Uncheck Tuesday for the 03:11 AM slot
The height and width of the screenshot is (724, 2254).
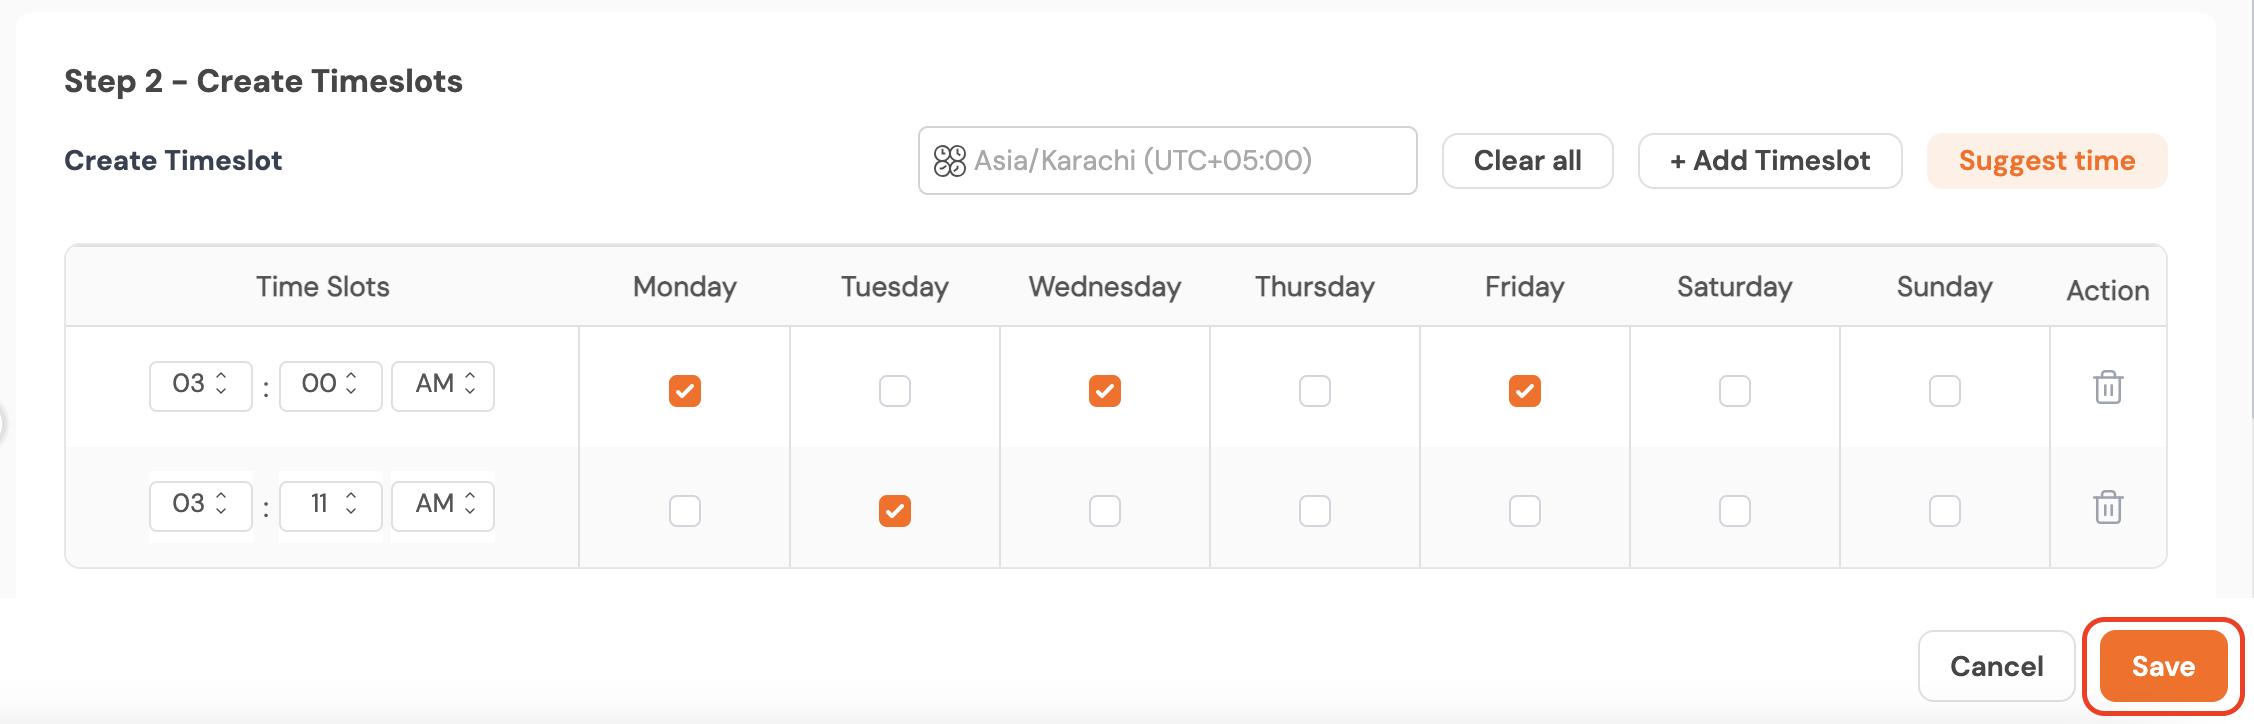click(895, 510)
